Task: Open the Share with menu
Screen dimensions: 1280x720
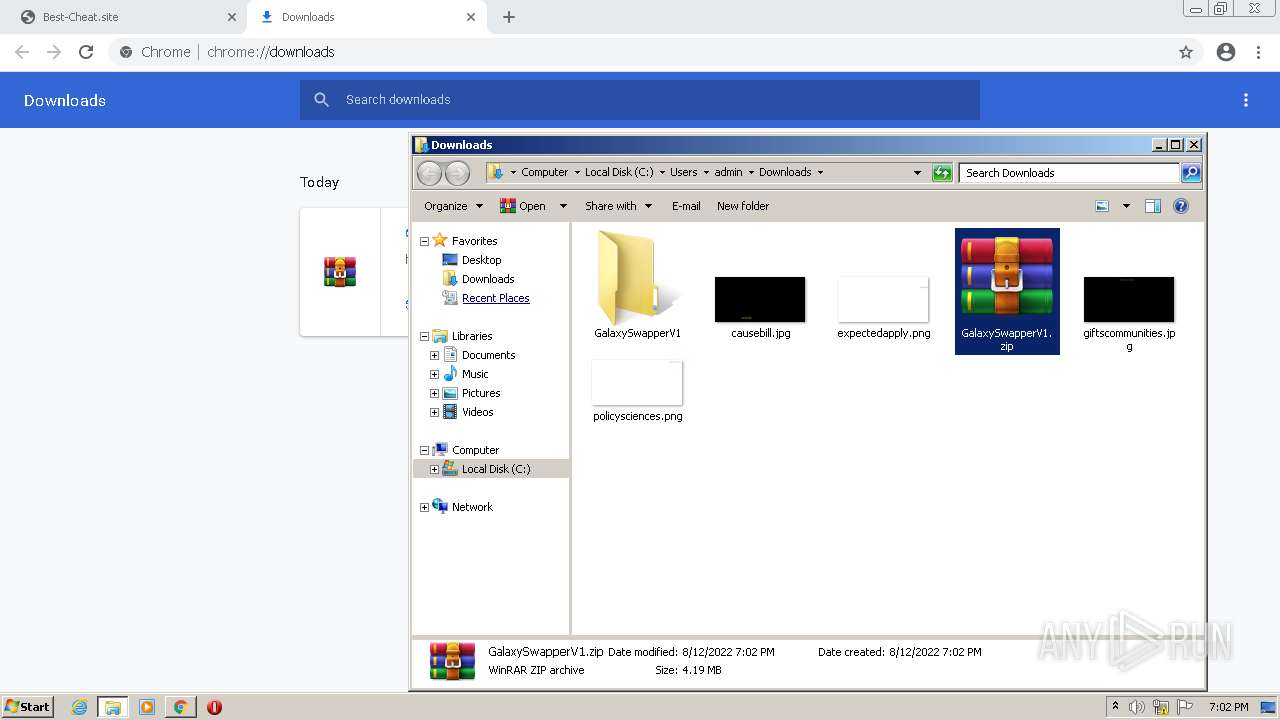Action: (618, 206)
